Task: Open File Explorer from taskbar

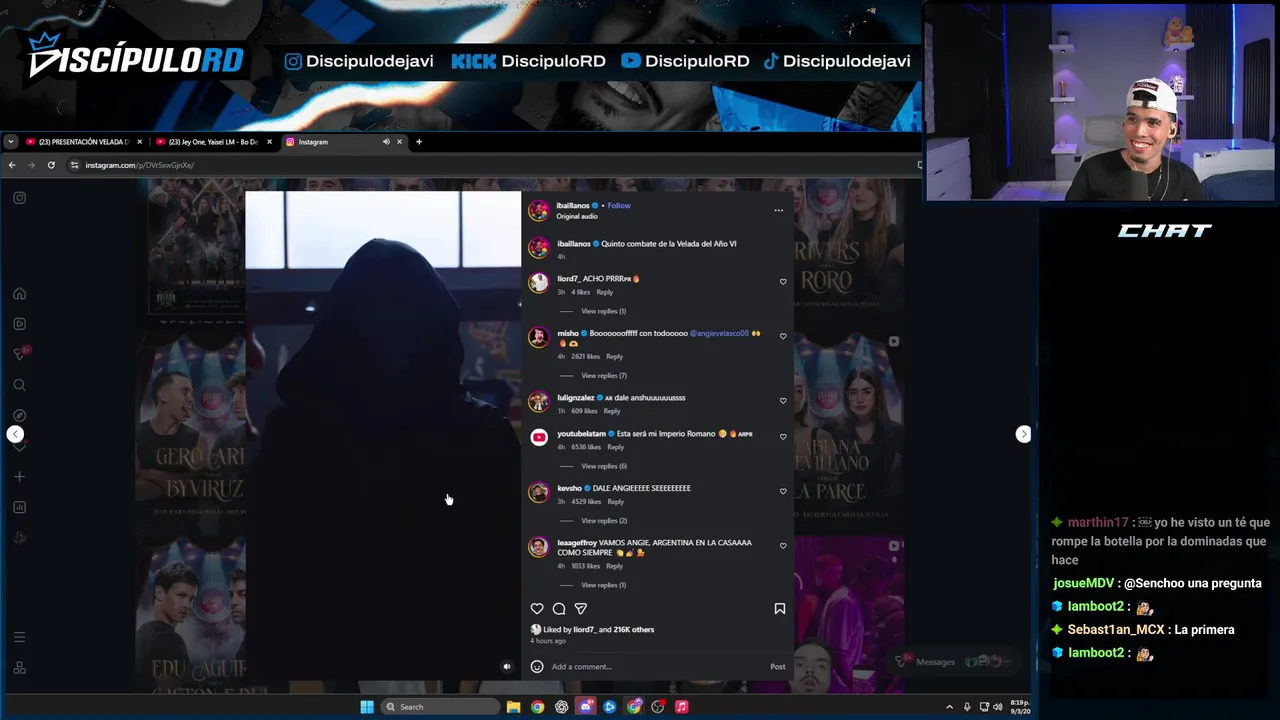Action: coord(513,707)
